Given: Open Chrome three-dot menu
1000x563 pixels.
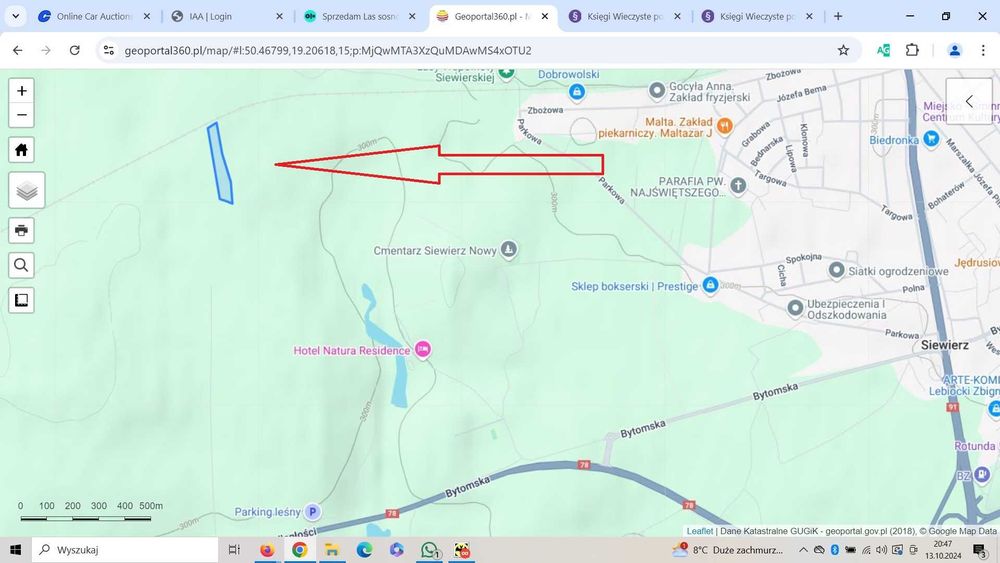Looking at the screenshot, I should coord(983,50).
